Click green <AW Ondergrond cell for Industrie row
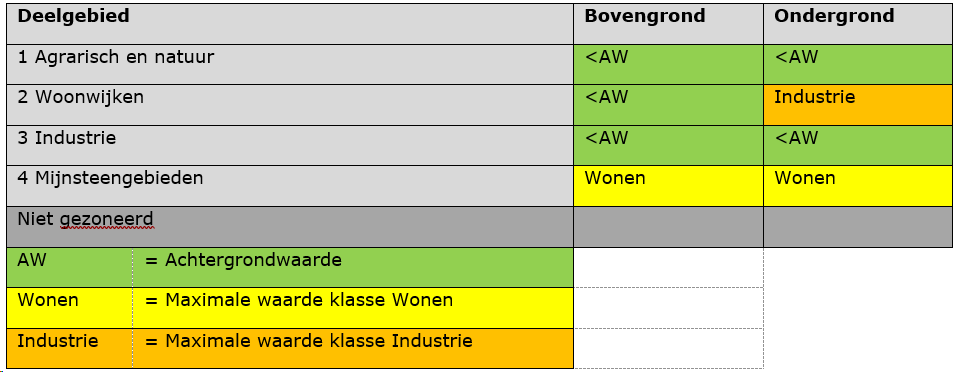Image resolution: width=954 pixels, height=372 pixels. tap(858, 146)
